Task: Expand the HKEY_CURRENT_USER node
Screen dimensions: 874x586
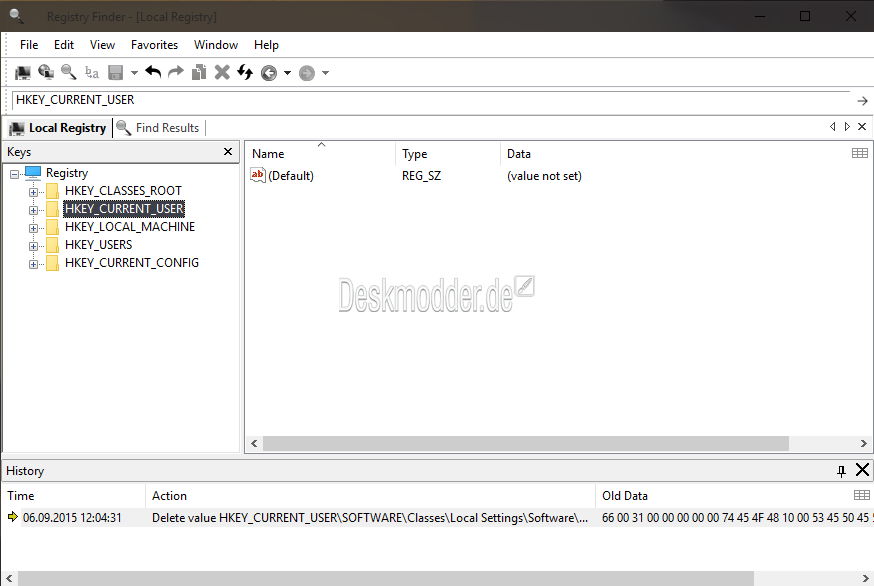Action: [33, 210]
